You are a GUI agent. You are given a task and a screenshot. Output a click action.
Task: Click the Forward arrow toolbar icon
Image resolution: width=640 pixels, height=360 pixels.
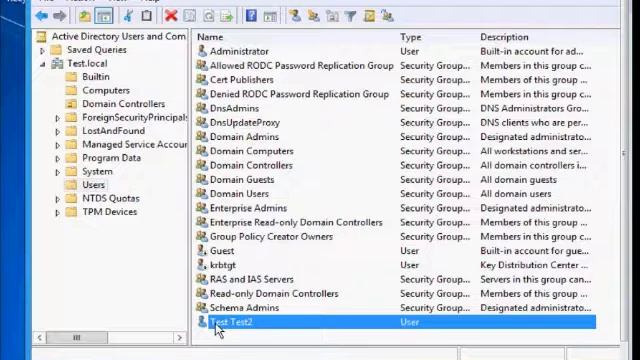pyautogui.click(x=60, y=16)
